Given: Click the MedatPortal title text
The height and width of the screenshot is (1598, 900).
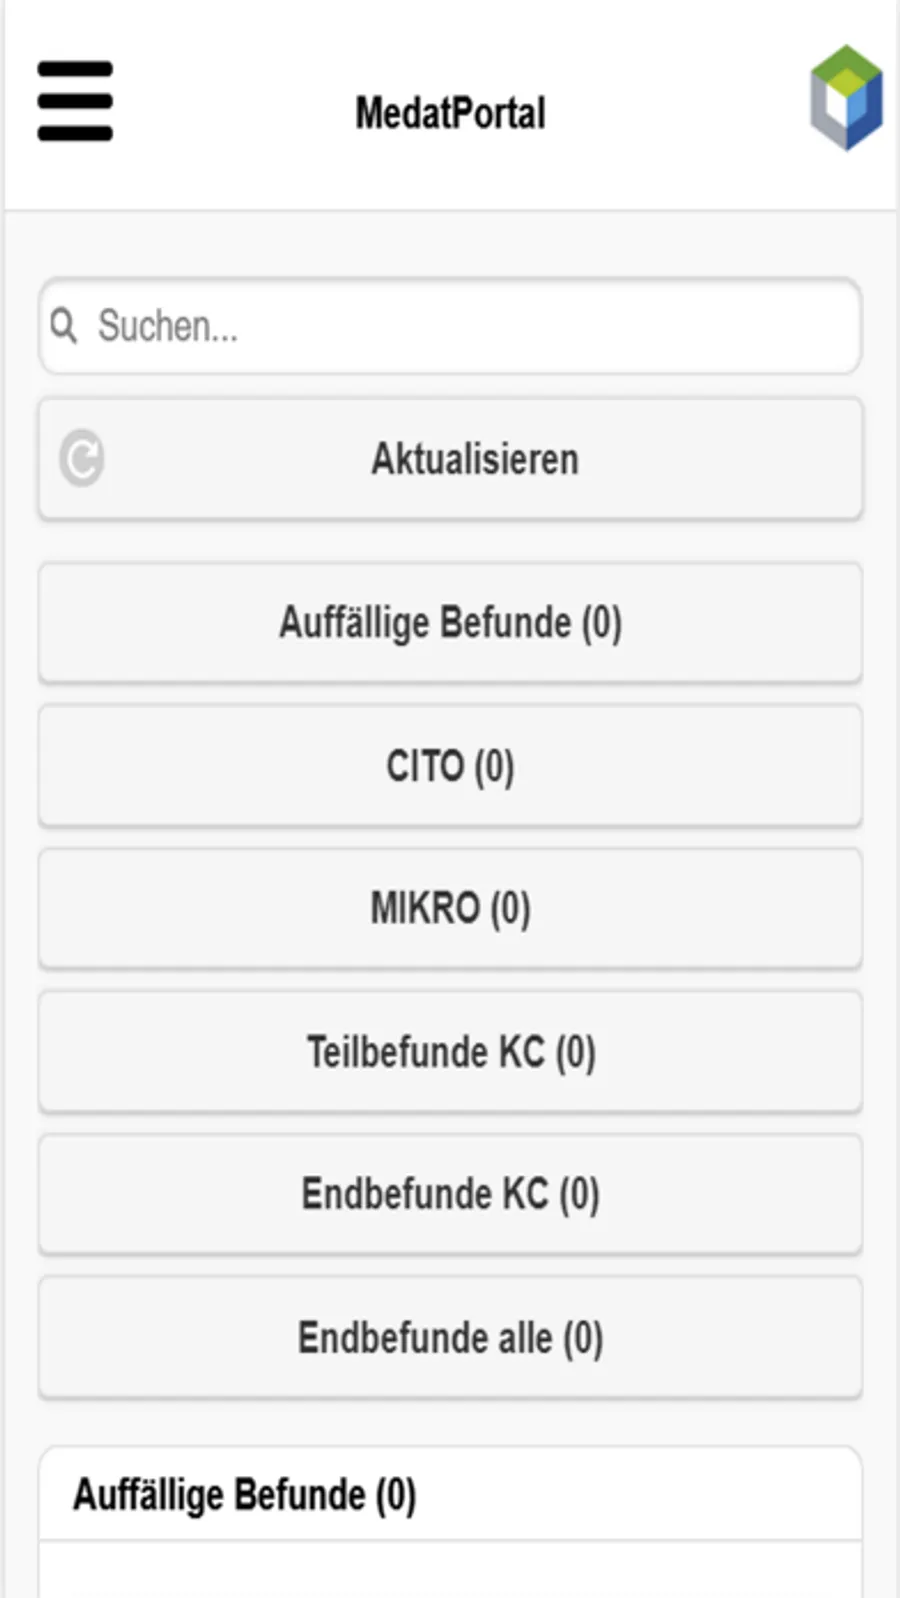Looking at the screenshot, I should [x=451, y=113].
